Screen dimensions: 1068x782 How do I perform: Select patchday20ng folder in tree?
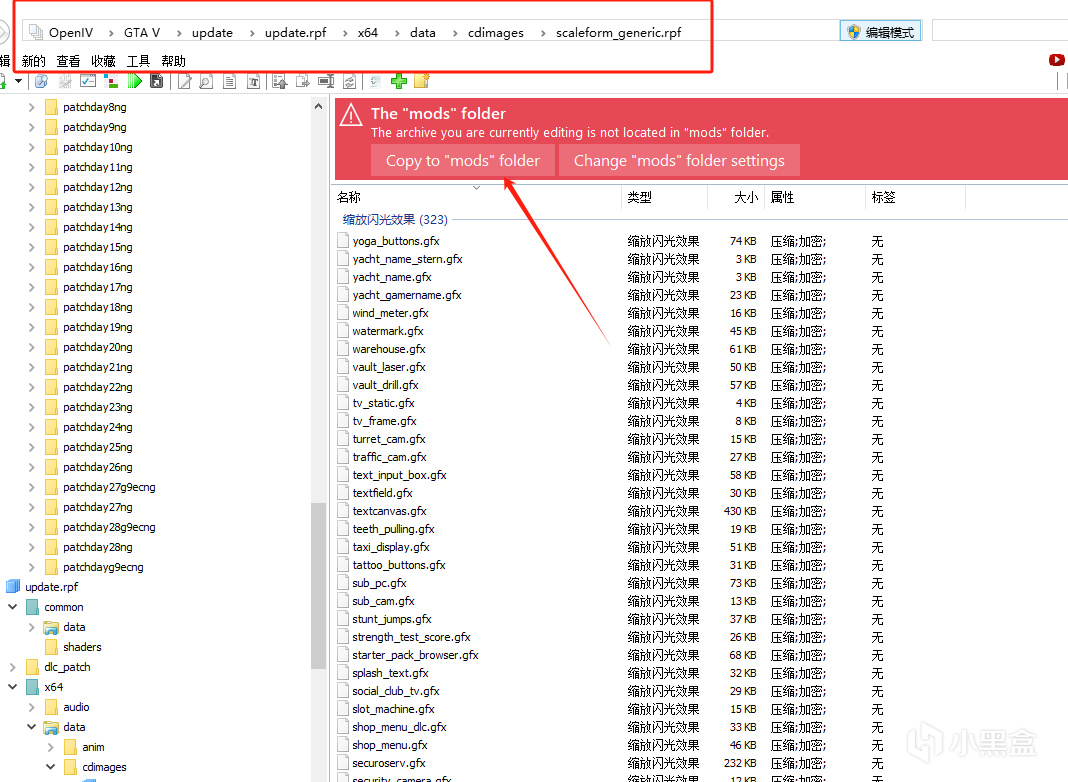(97, 347)
